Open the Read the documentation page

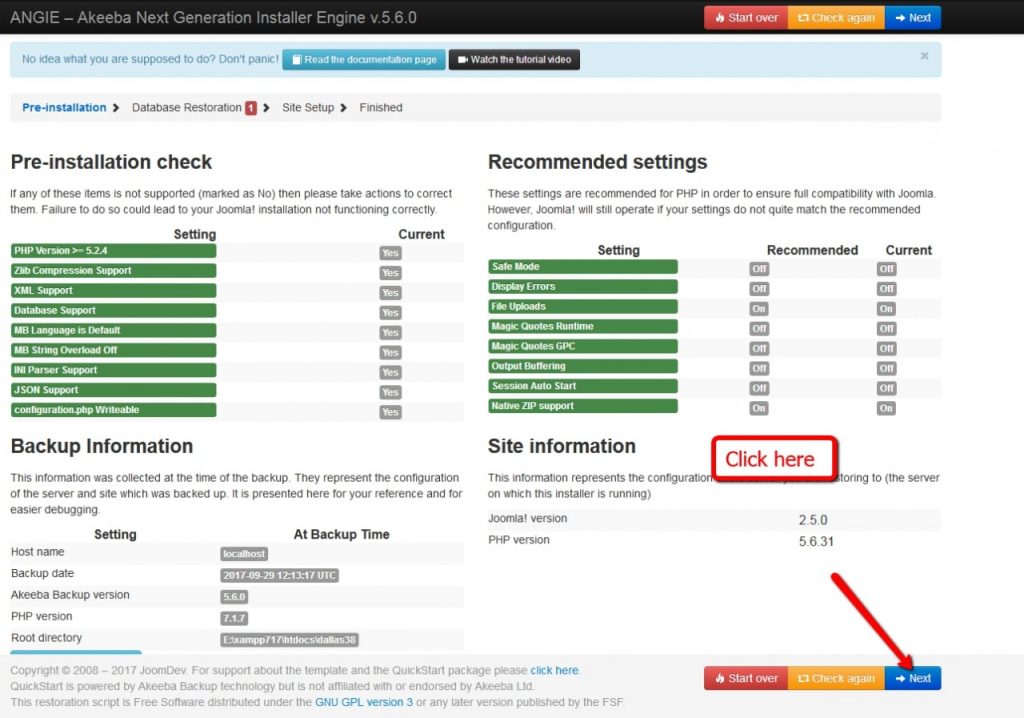click(x=363, y=59)
